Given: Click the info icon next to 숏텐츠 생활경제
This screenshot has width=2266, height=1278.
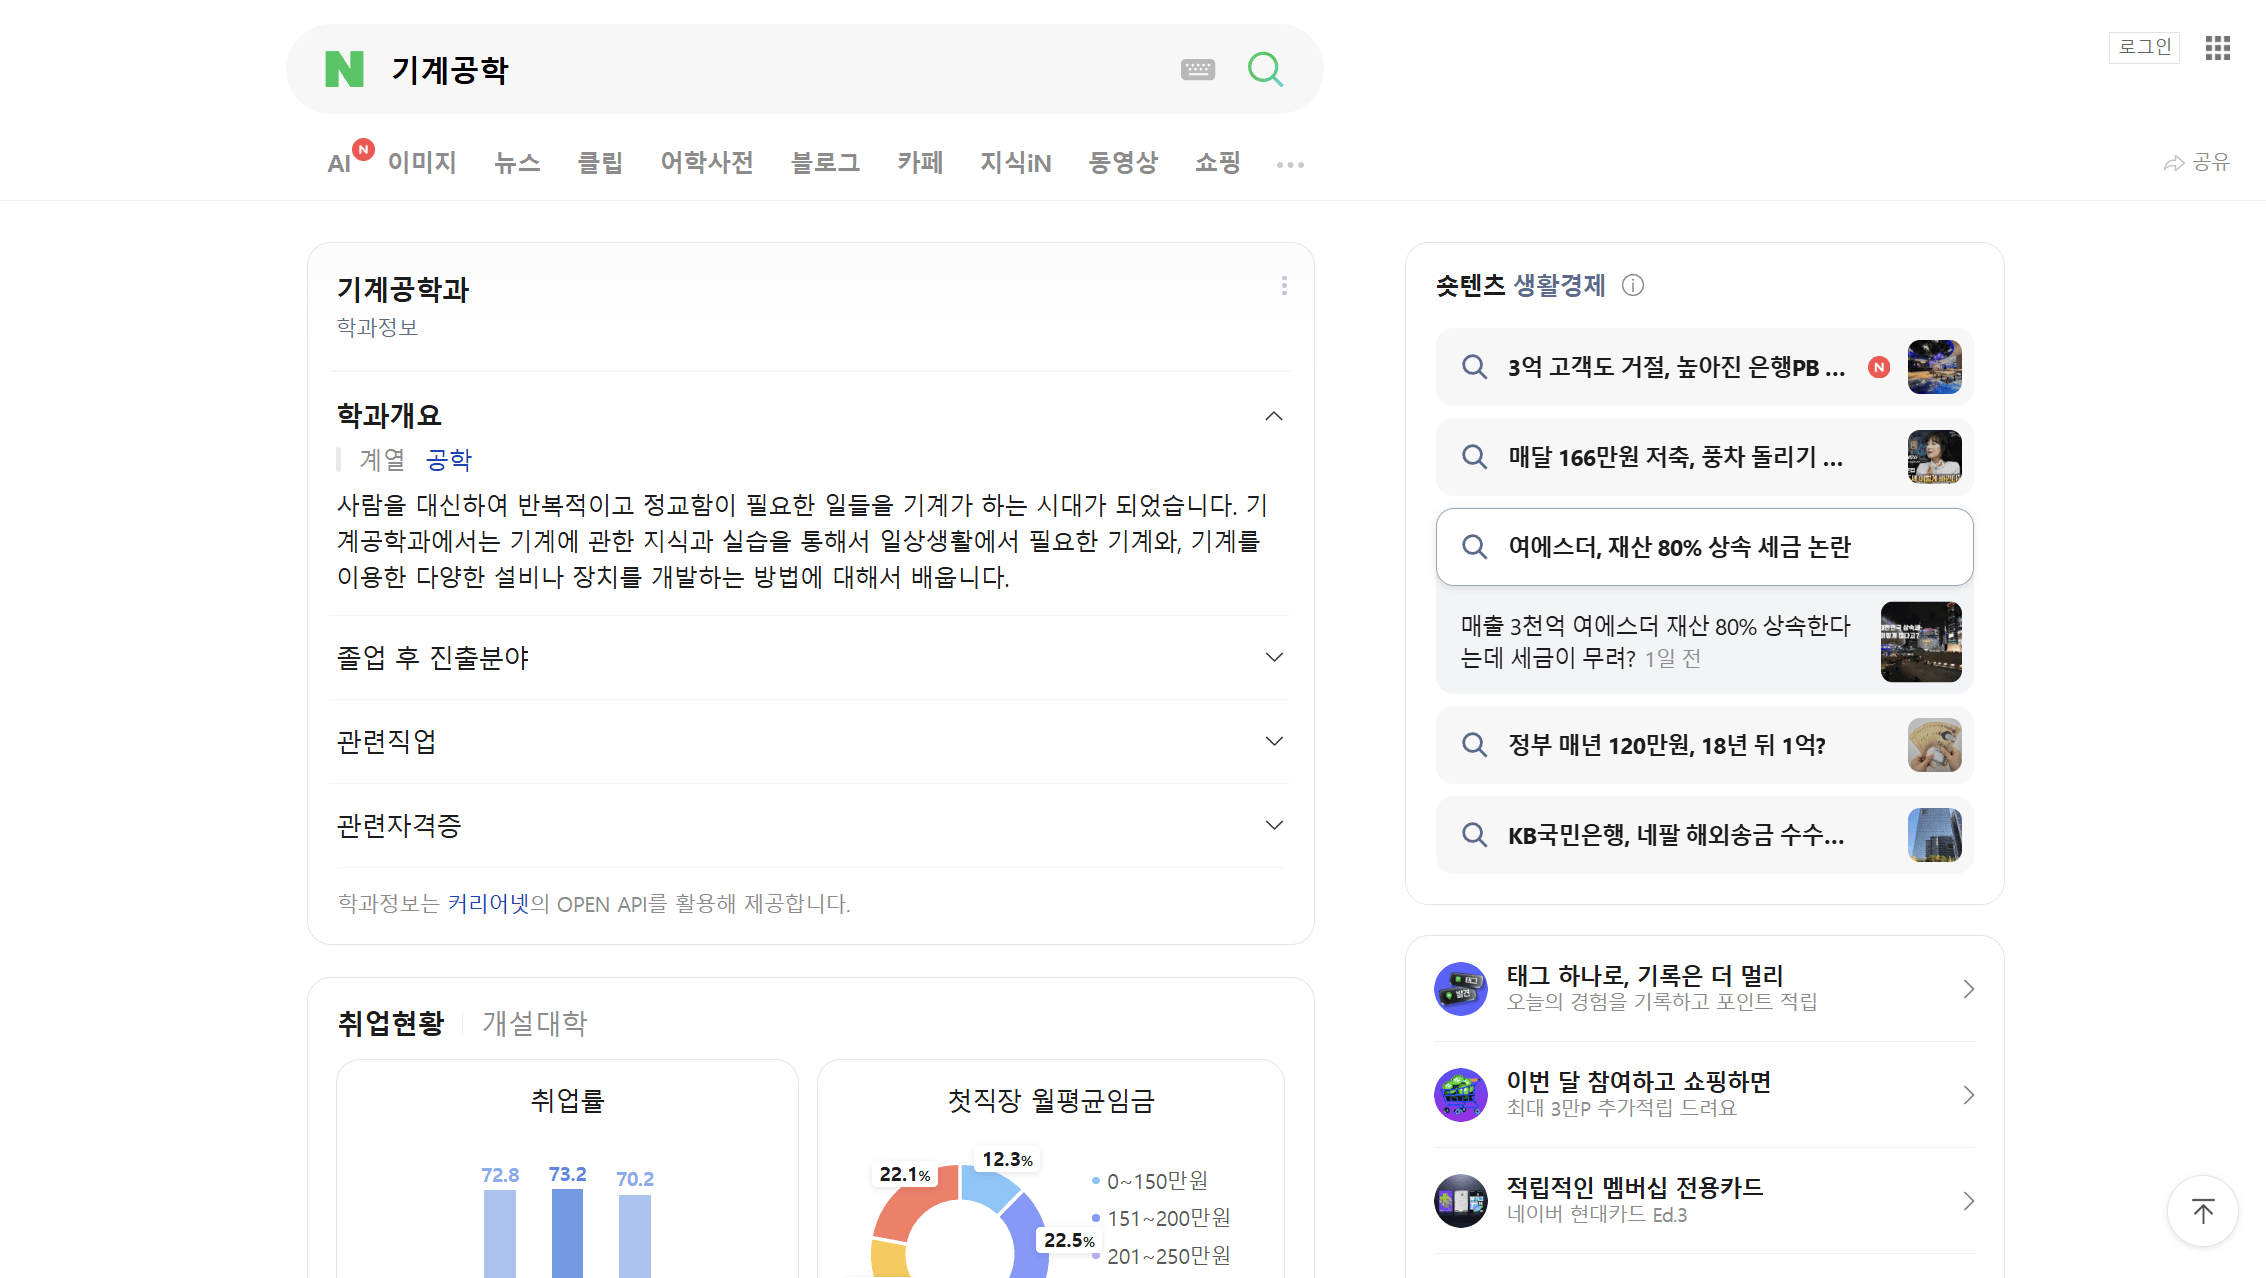Looking at the screenshot, I should pos(1633,286).
